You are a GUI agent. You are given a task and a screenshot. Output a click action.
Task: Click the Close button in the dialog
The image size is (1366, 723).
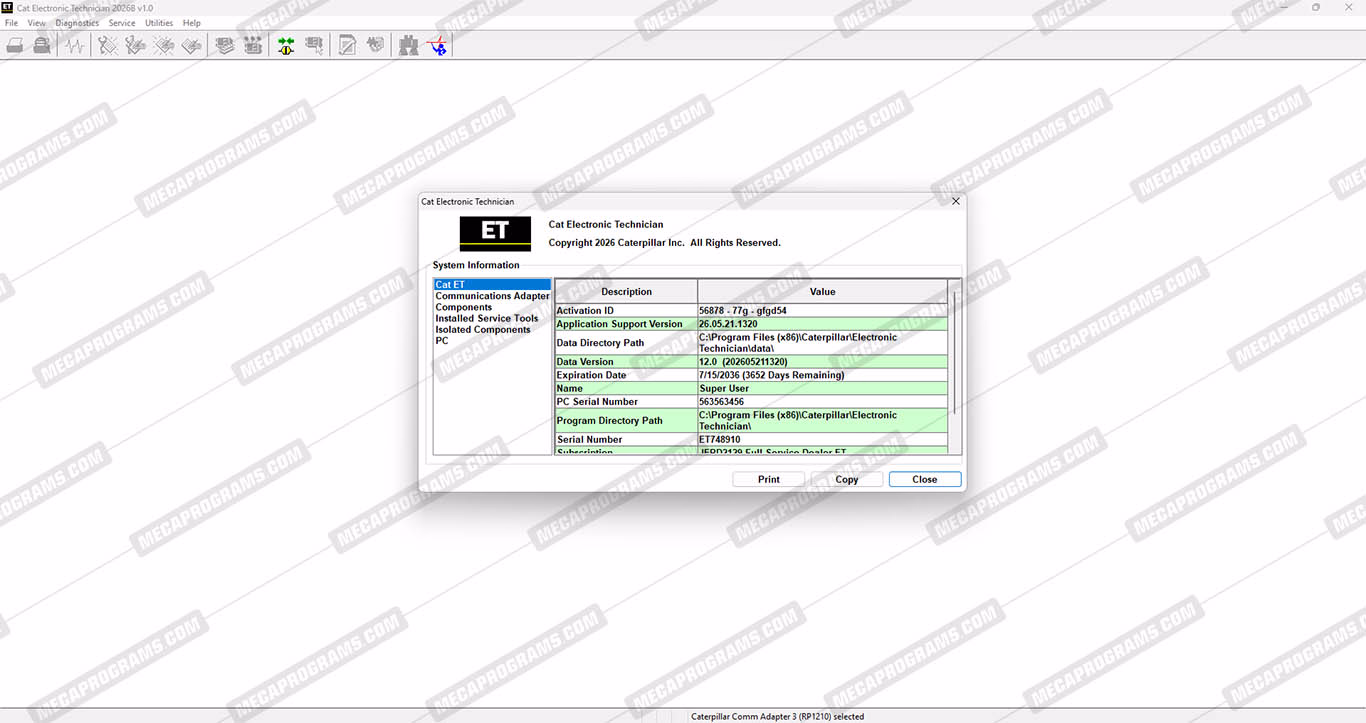(925, 479)
